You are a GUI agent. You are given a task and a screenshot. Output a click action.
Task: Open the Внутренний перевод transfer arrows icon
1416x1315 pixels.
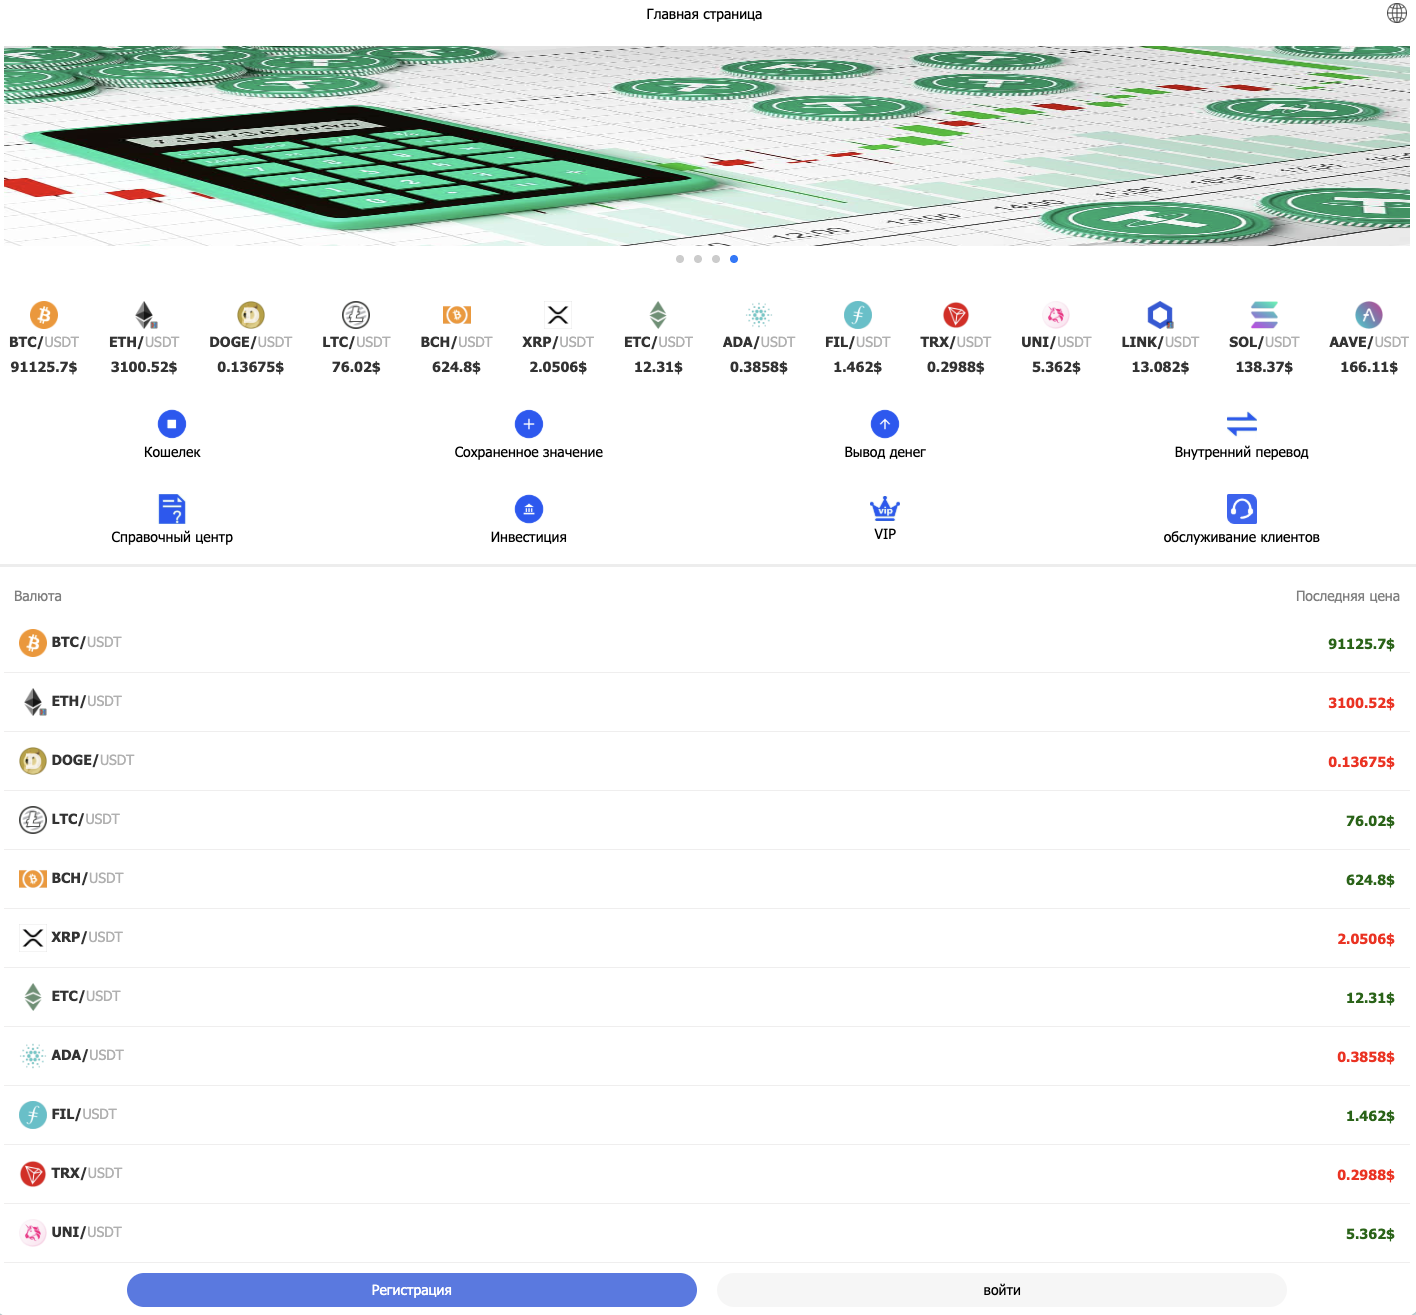coord(1242,424)
